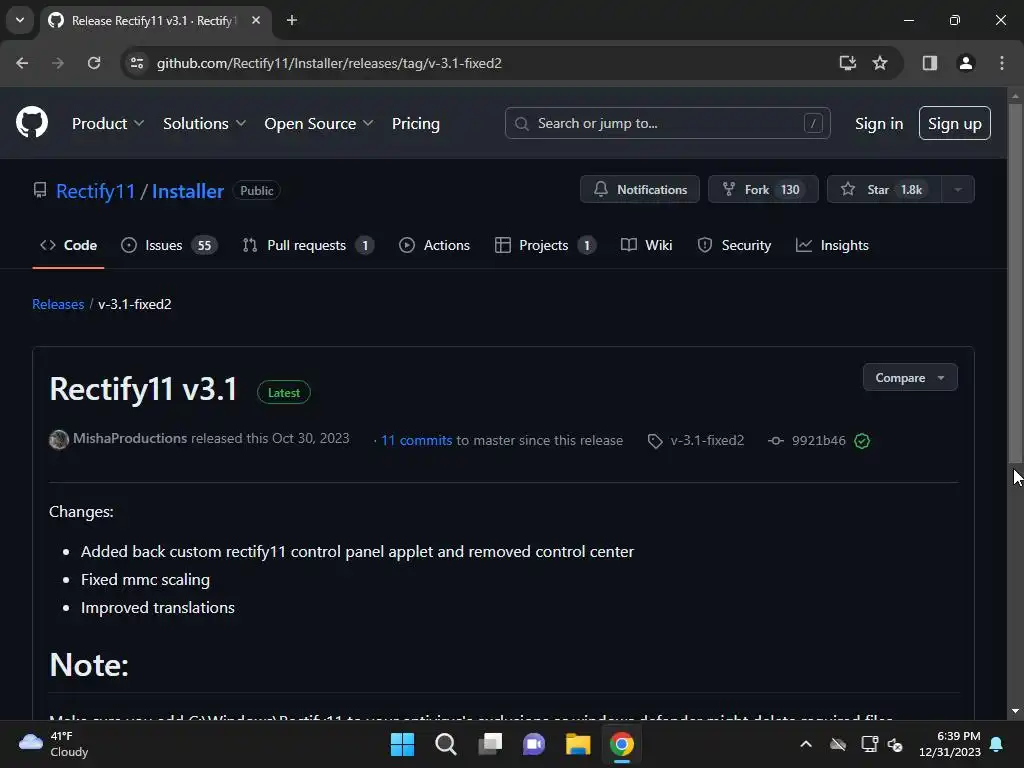Image resolution: width=1024 pixels, height=768 pixels.
Task: Open the Chrome profile icon
Action: tap(966, 63)
